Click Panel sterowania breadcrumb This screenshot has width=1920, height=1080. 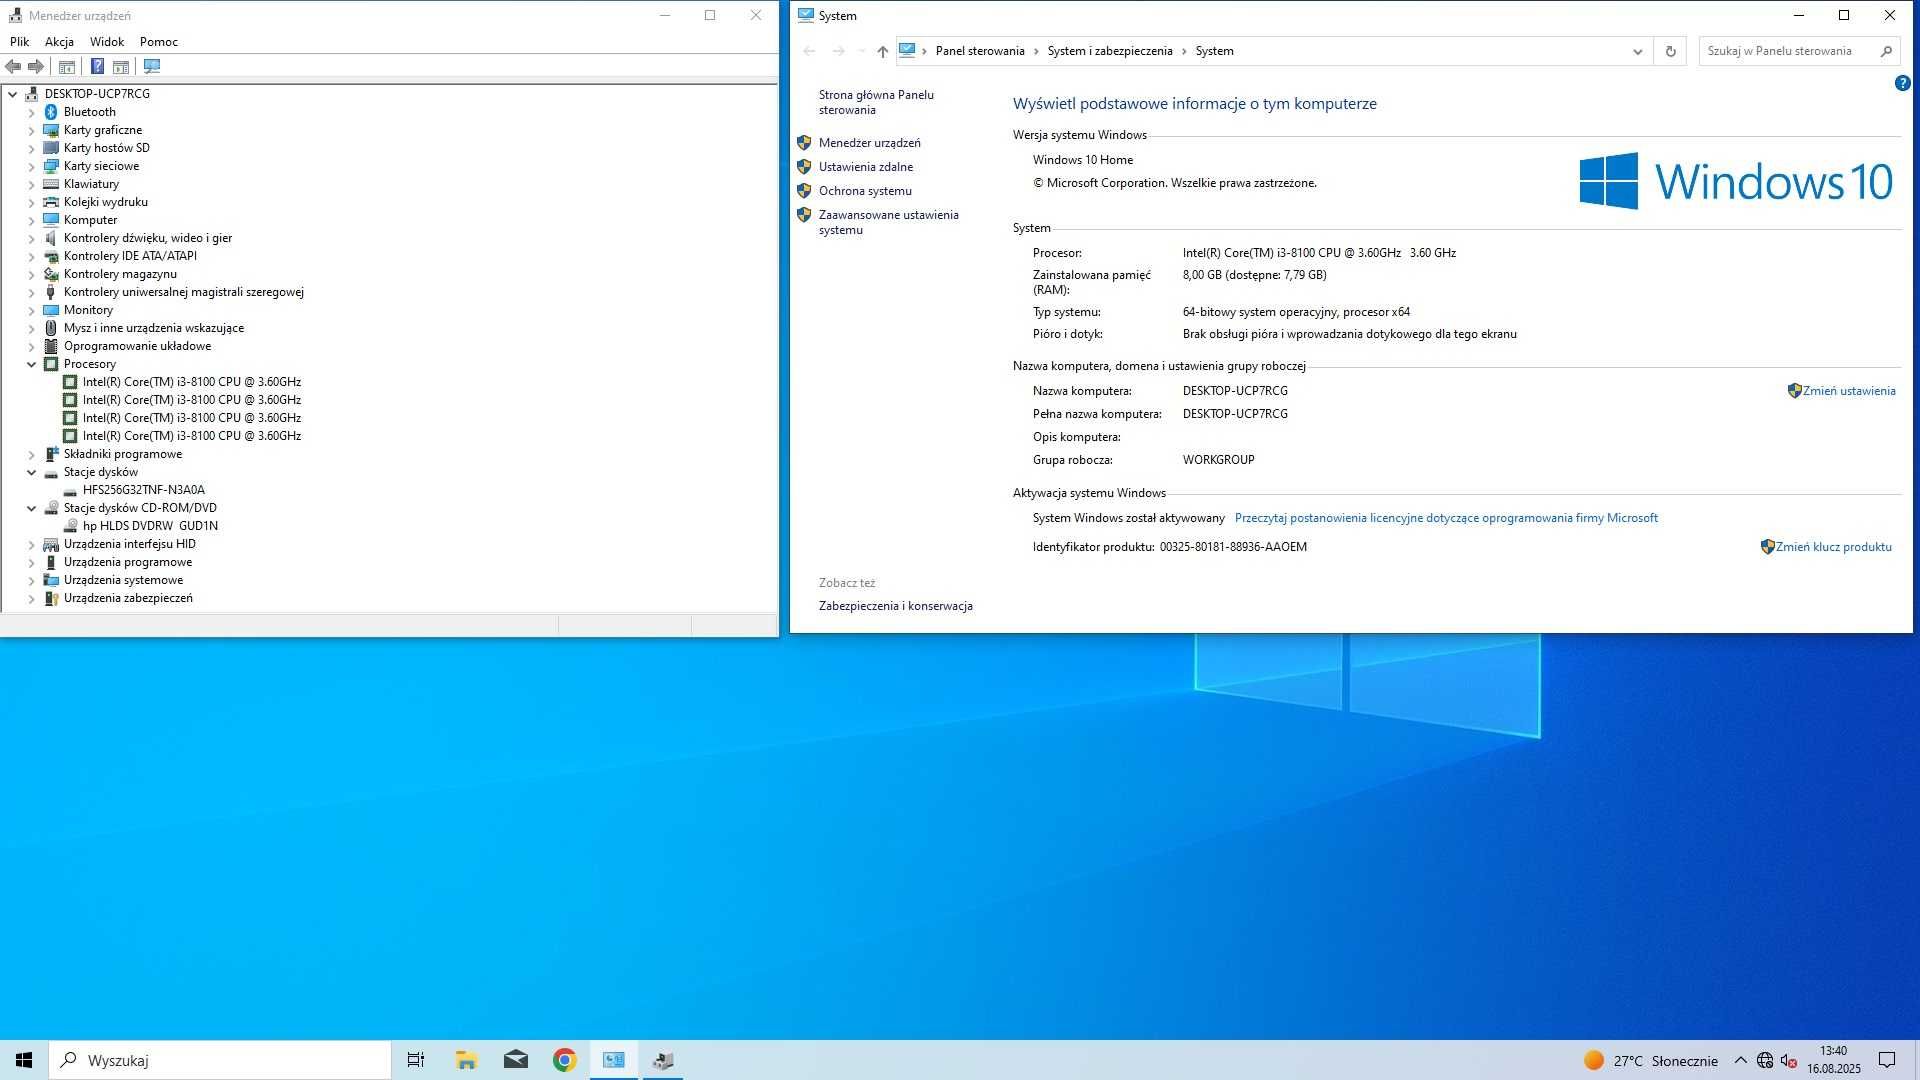(x=980, y=51)
